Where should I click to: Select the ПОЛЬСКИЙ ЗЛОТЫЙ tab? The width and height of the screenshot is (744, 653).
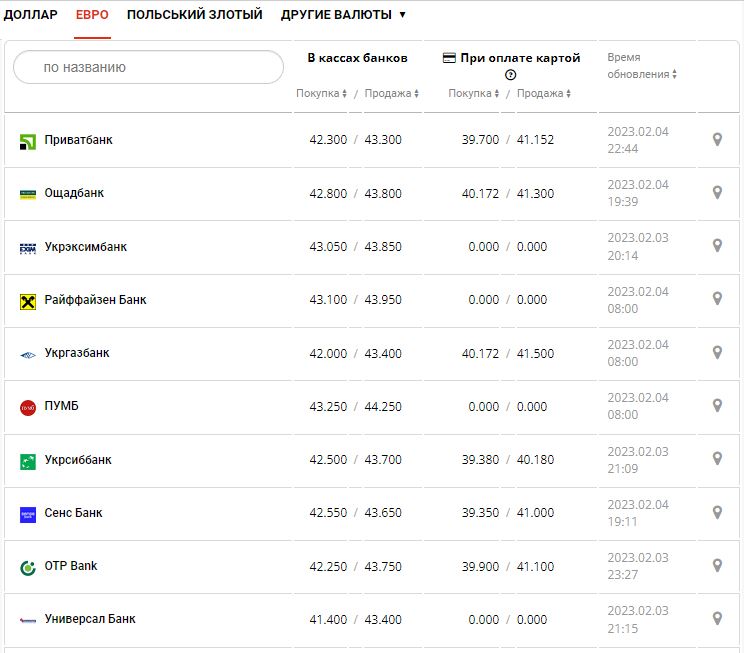[194, 15]
